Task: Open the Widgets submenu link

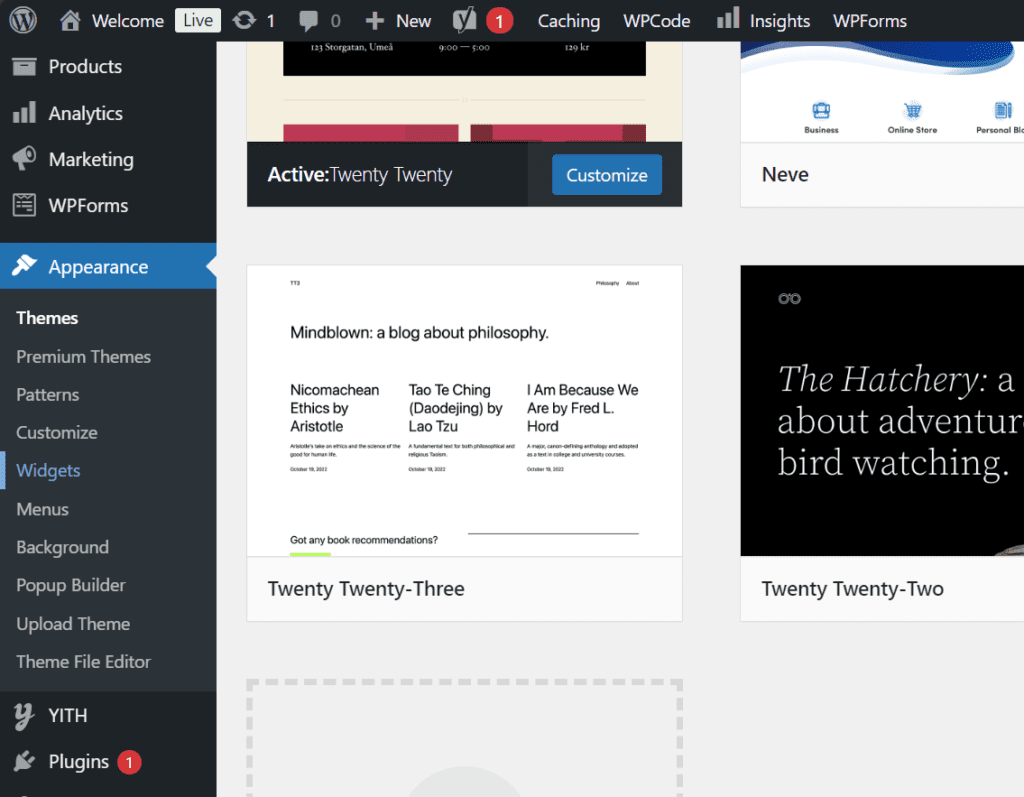Action: (x=48, y=470)
